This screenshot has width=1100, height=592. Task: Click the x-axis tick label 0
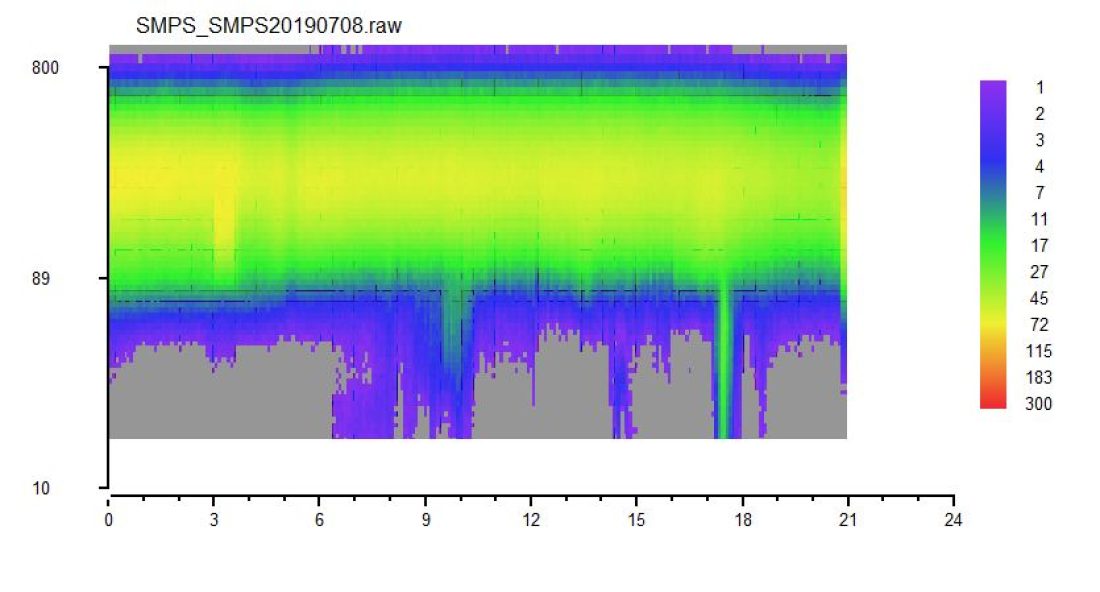109,520
